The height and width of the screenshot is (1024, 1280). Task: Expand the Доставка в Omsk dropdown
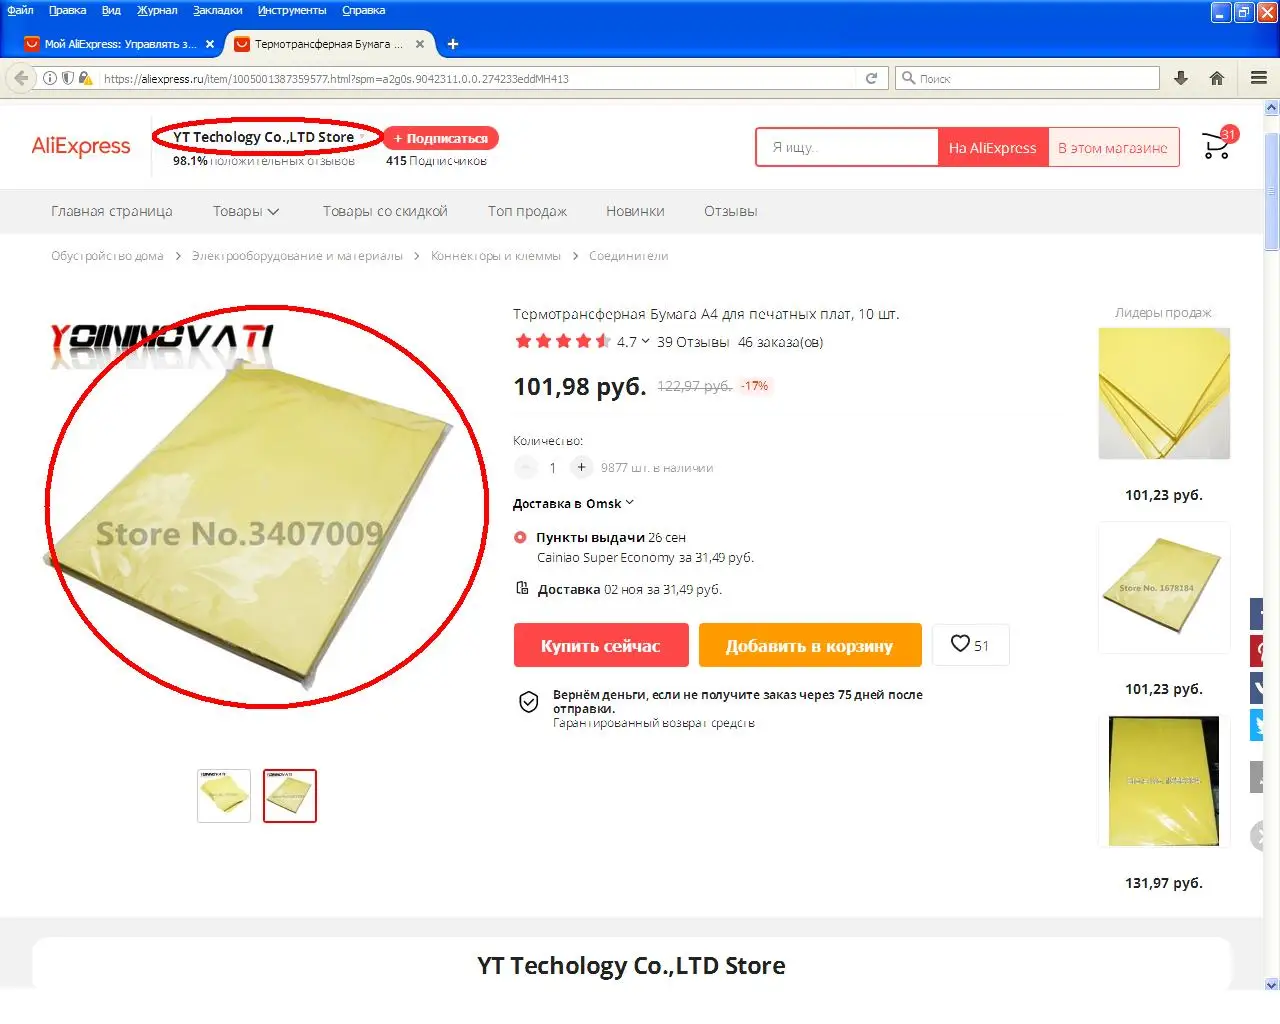point(573,503)
